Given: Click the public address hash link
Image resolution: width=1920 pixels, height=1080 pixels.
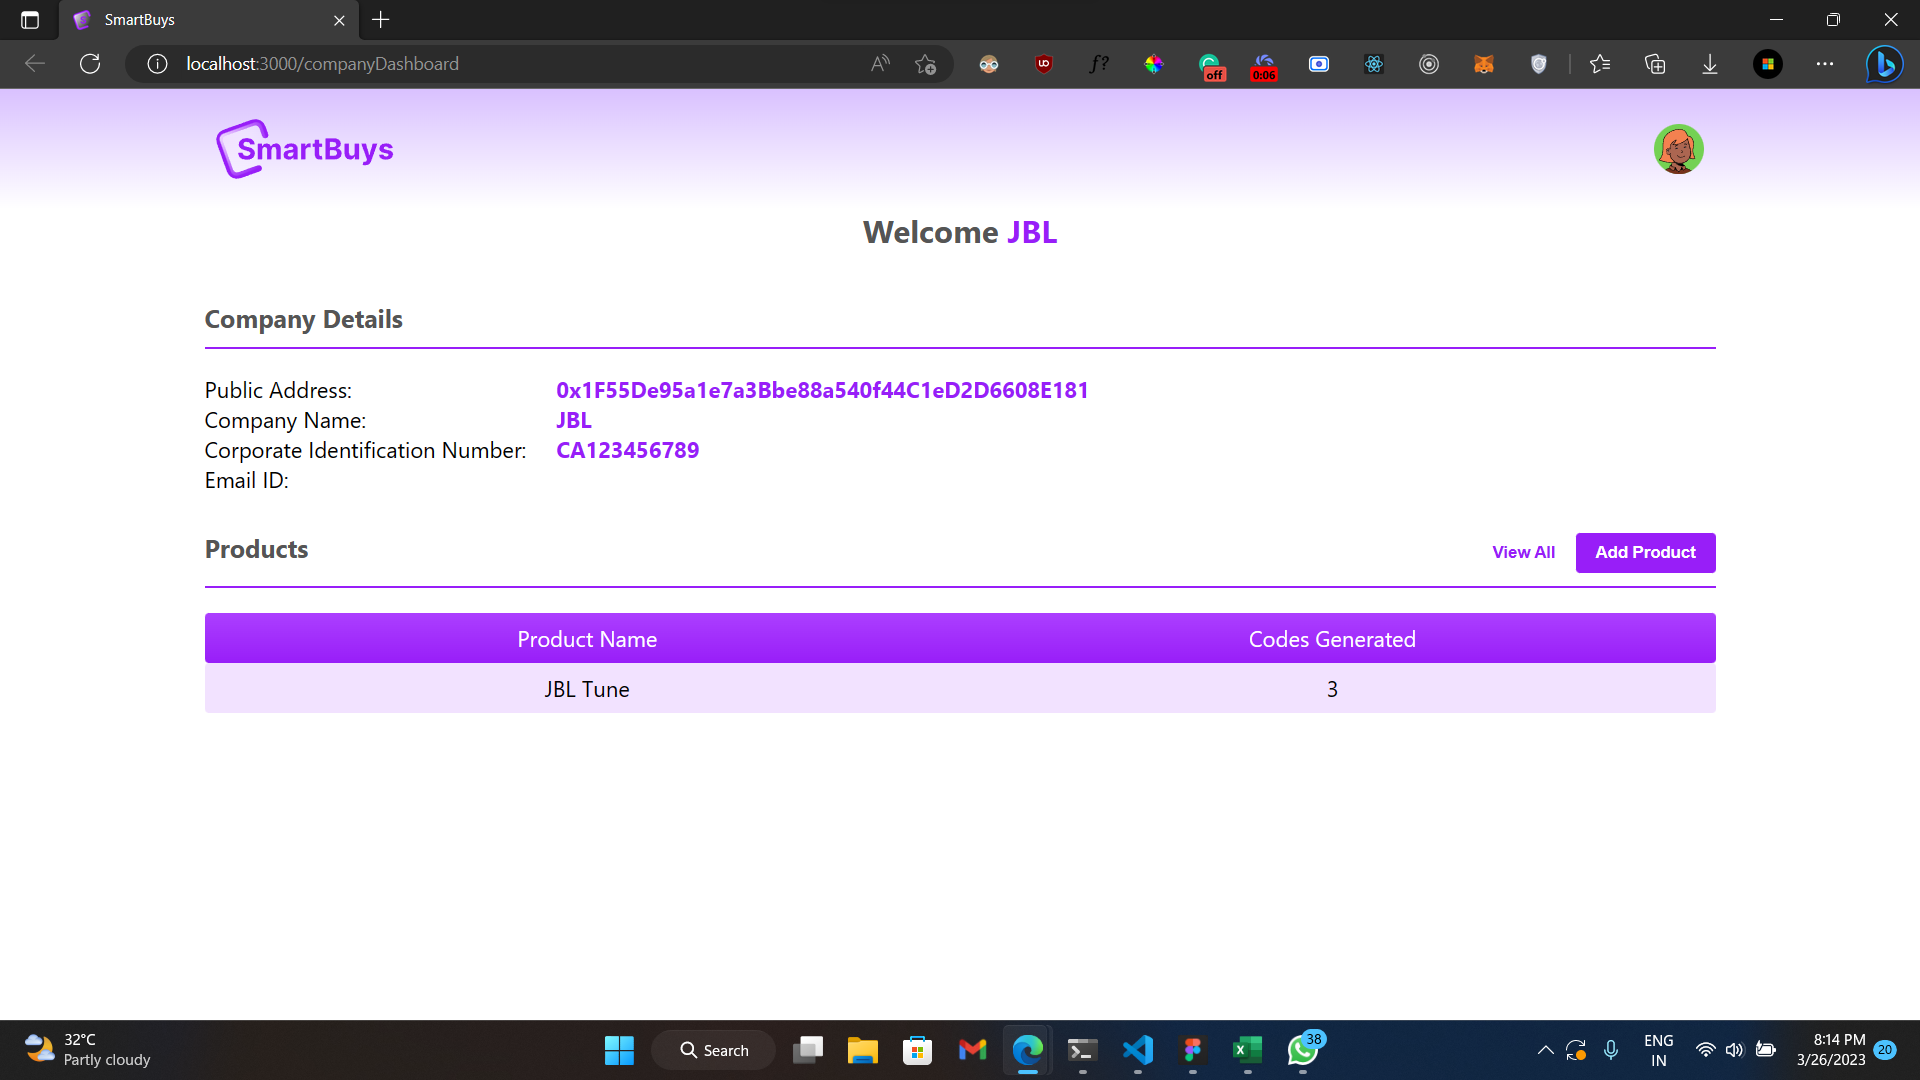Looking at the screenshot, I should (822, 390).
